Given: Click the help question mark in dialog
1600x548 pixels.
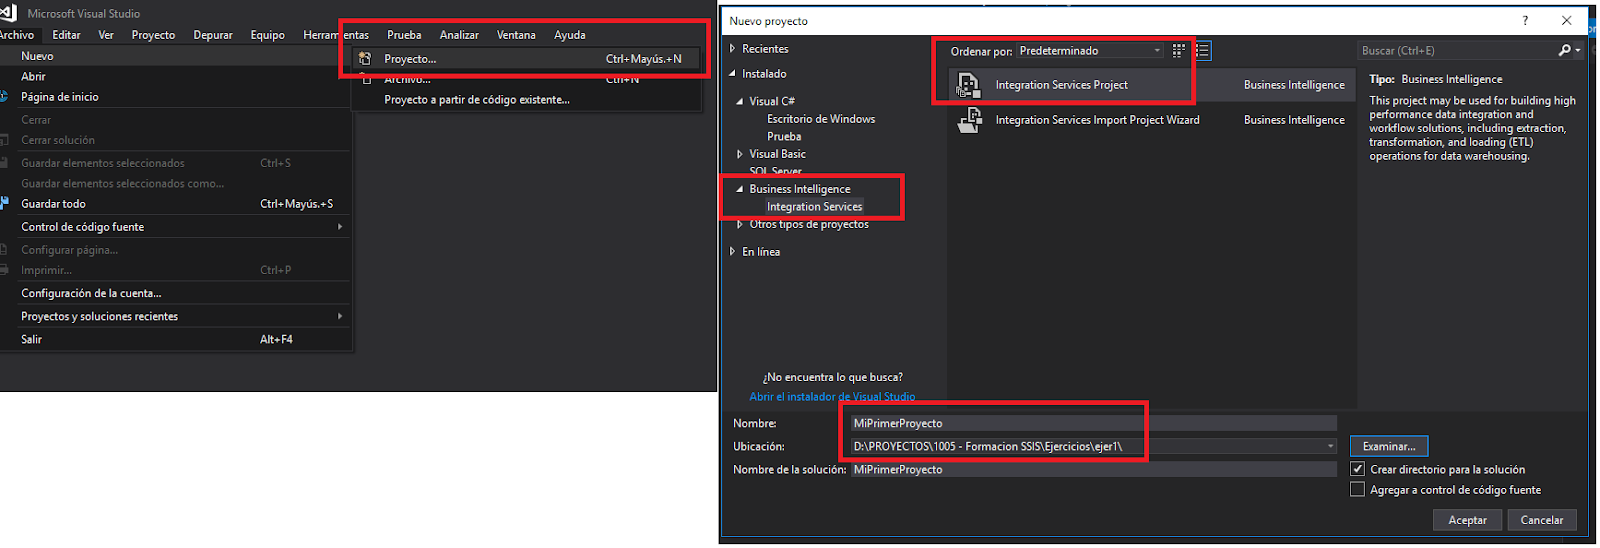Looking at the screenshot, I should pos(1525,20).
